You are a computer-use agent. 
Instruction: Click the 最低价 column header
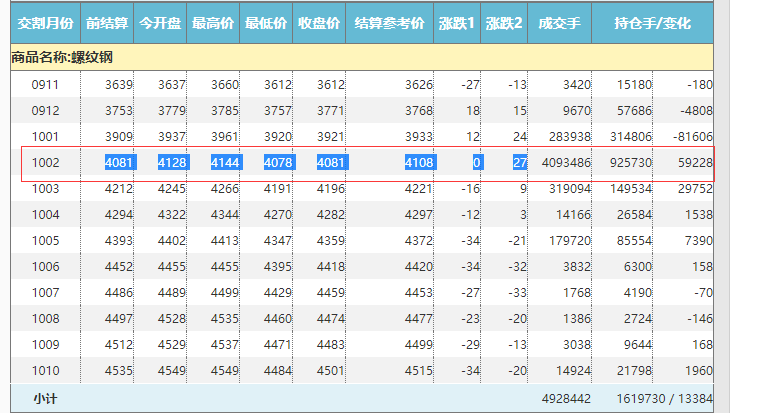[266, 23]
